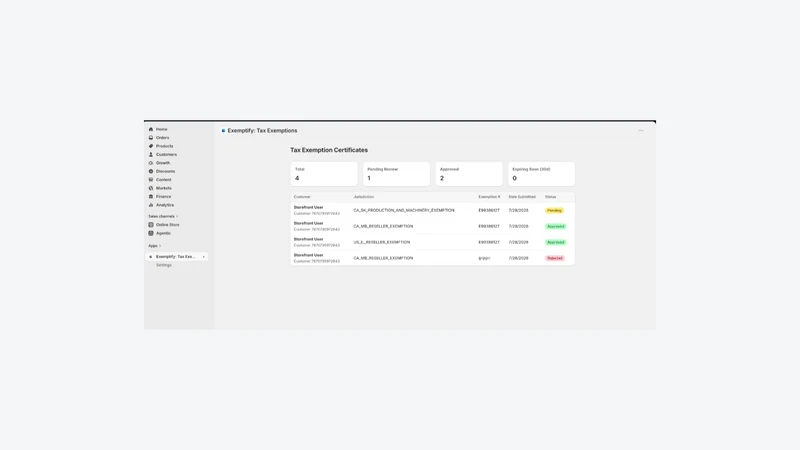This screenshot has height=450, width=800.
Task: Open the CA_MB_RESELLER_EXEMPTION entry marked Rejected
Action: tap(383, 258)
